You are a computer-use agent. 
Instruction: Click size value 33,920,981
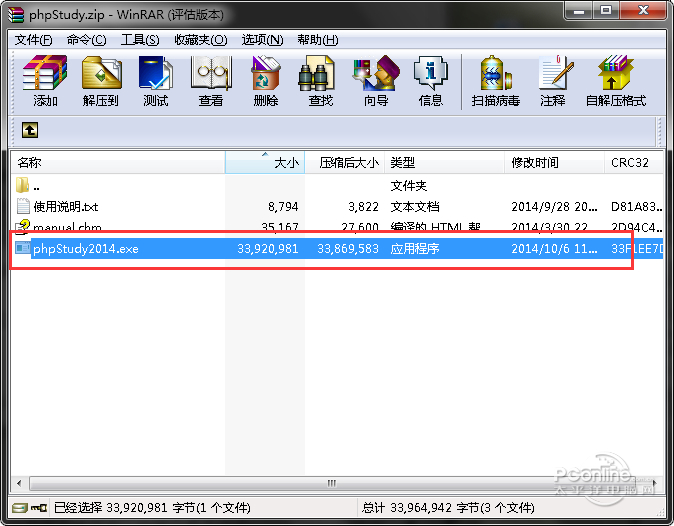pos(268,249)
